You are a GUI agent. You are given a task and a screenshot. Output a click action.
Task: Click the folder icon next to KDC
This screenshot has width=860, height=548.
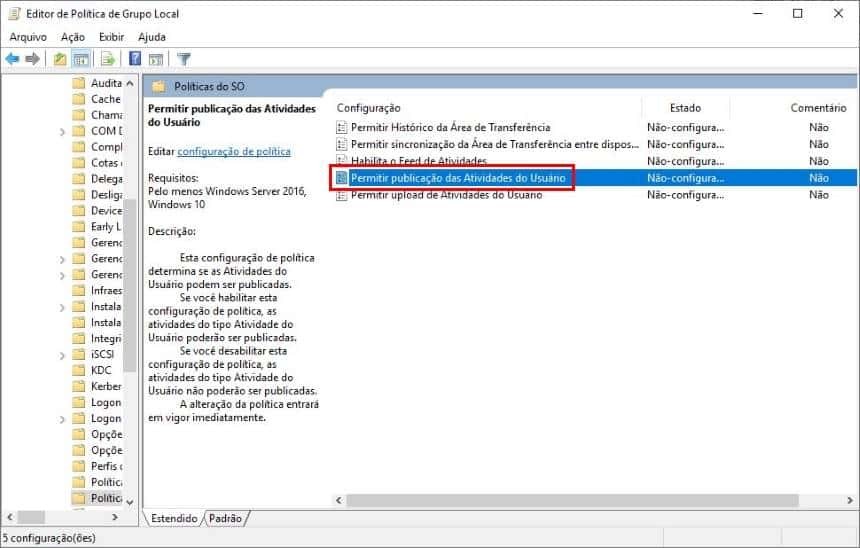[x=79, y=370]
